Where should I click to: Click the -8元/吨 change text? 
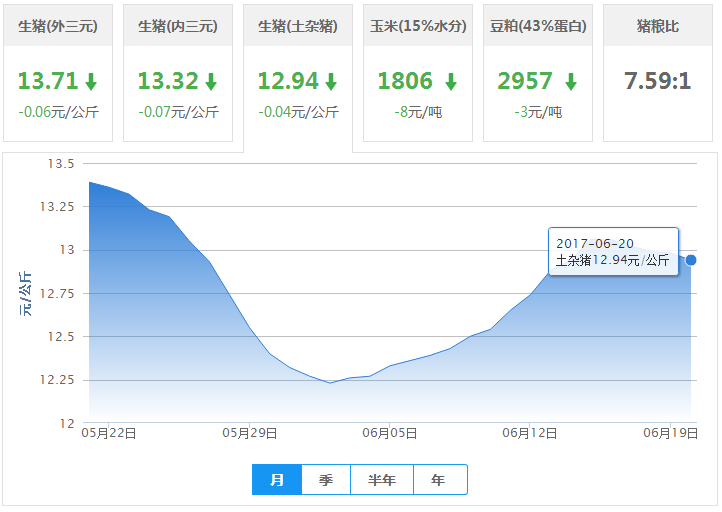tap(418, 112)
